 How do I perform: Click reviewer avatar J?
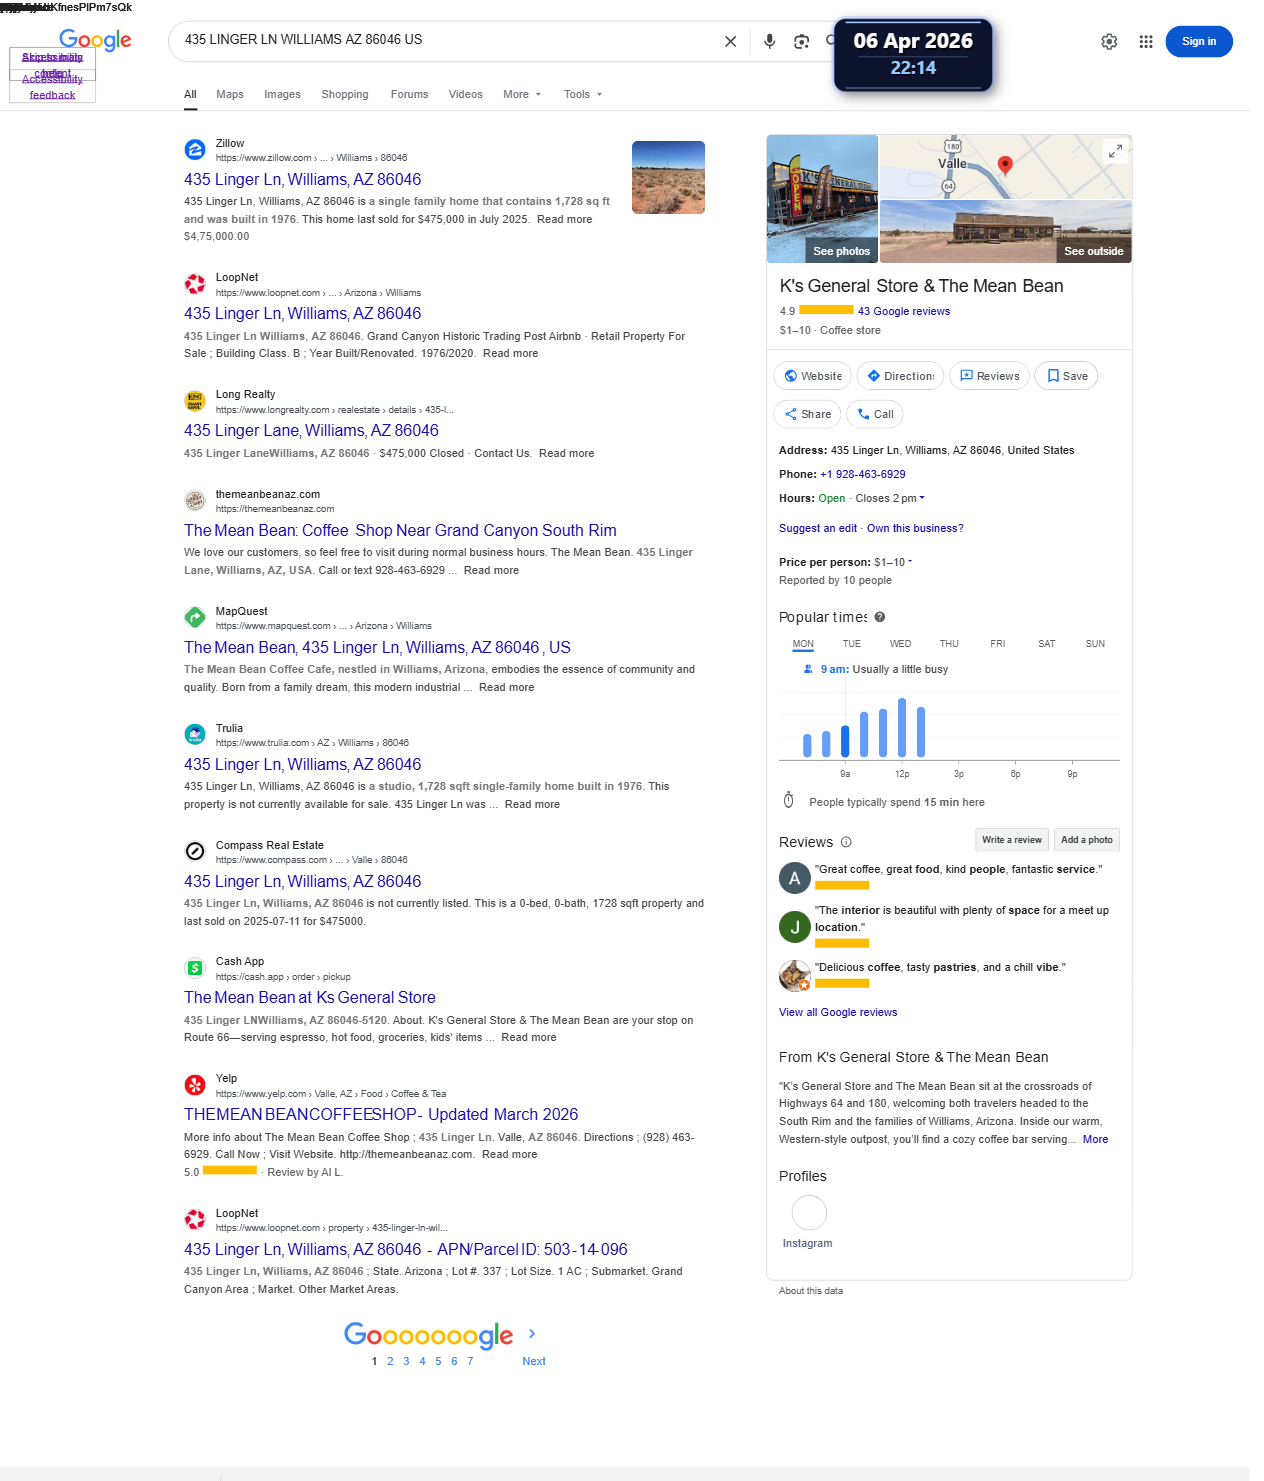click(x=795, y=927)
